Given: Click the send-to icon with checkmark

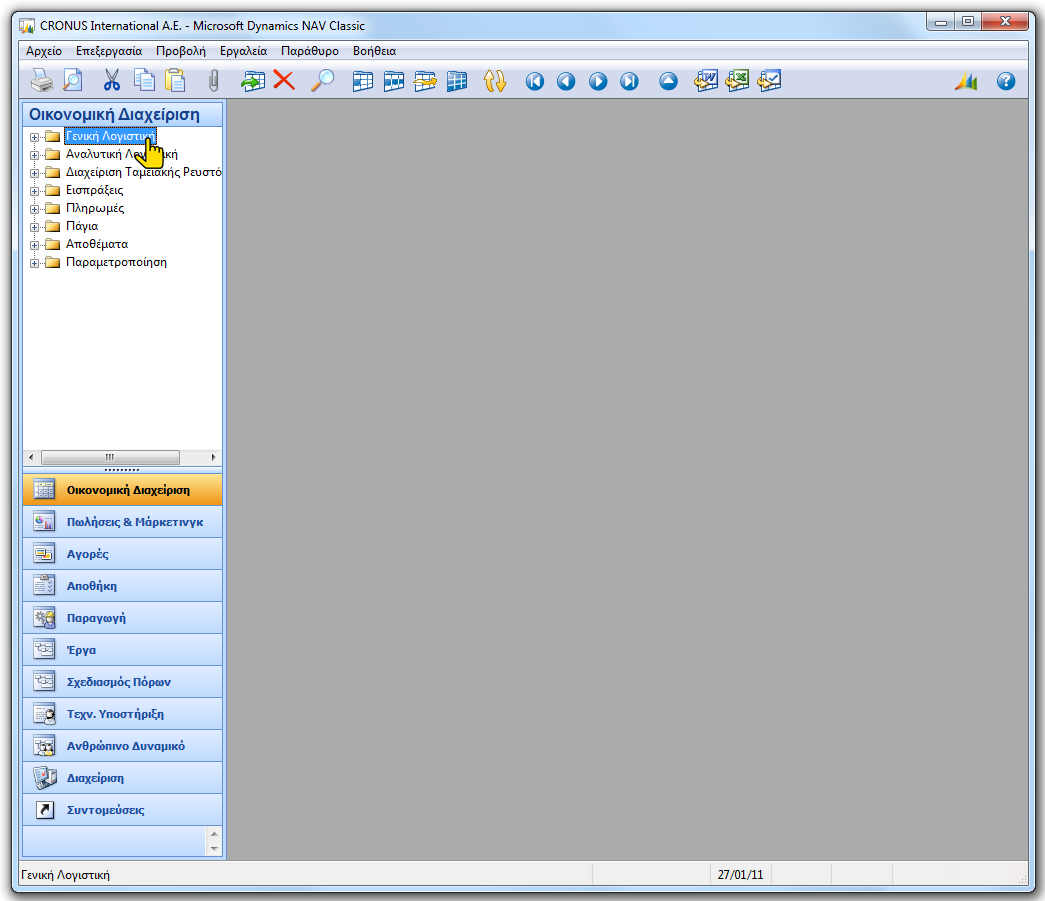Looking at the screenshot, I should tap(769, 81).
